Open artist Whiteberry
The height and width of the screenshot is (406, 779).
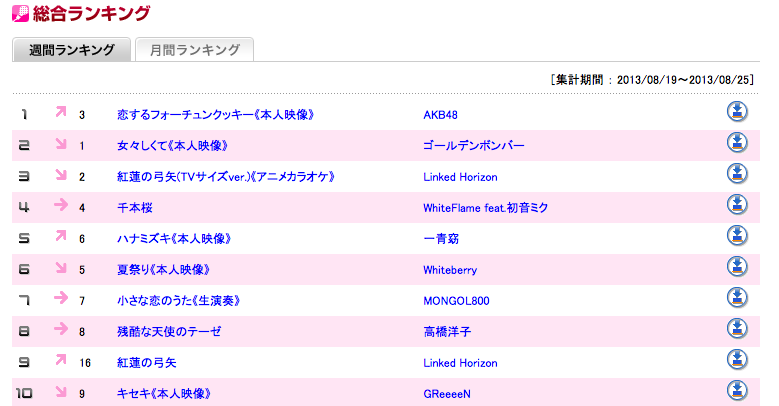point(450,270)
